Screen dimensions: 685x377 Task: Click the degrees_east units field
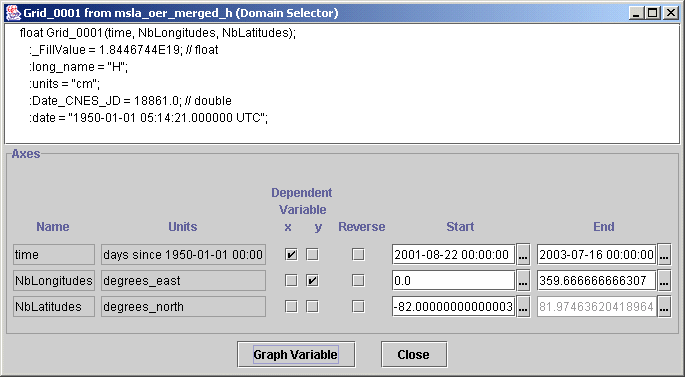coord(183,280)
